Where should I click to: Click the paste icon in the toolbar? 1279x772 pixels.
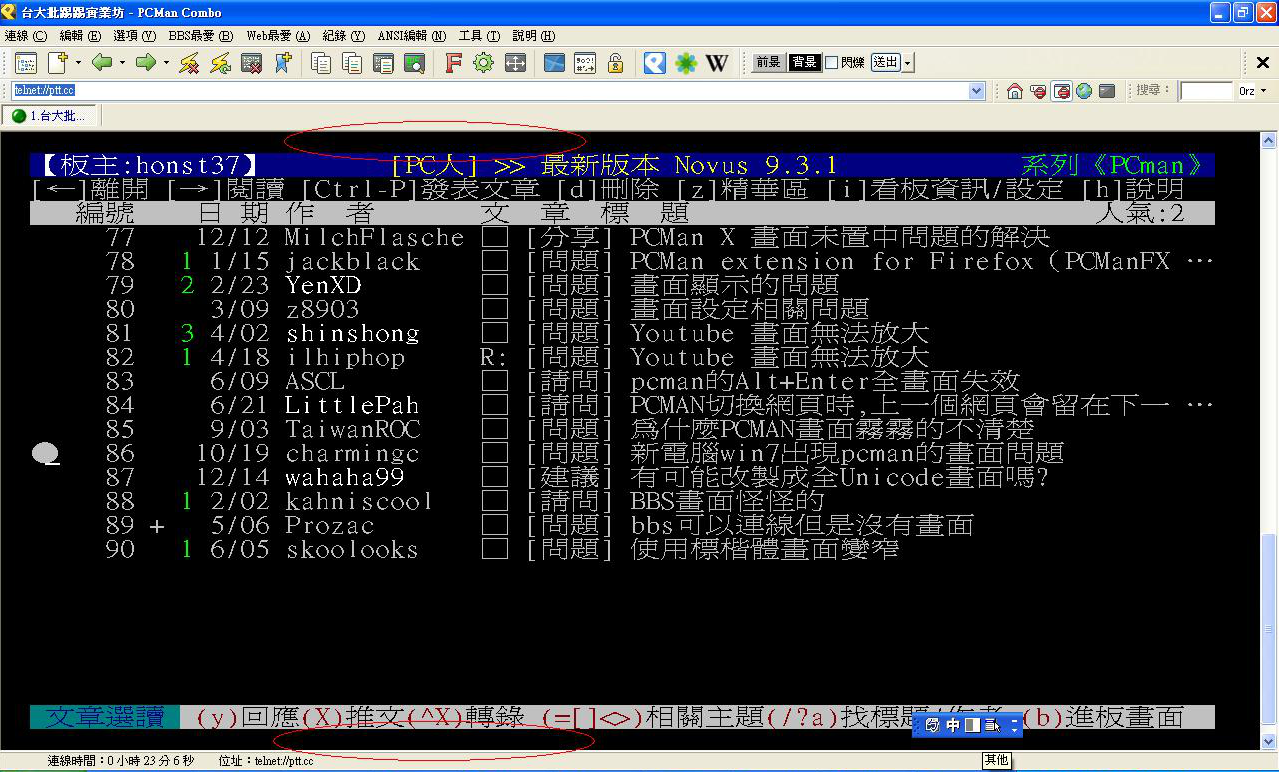point(383,63)
